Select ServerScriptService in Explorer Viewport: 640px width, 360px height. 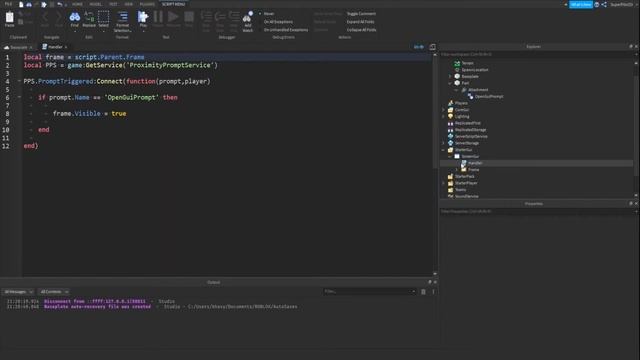[468, 136]
